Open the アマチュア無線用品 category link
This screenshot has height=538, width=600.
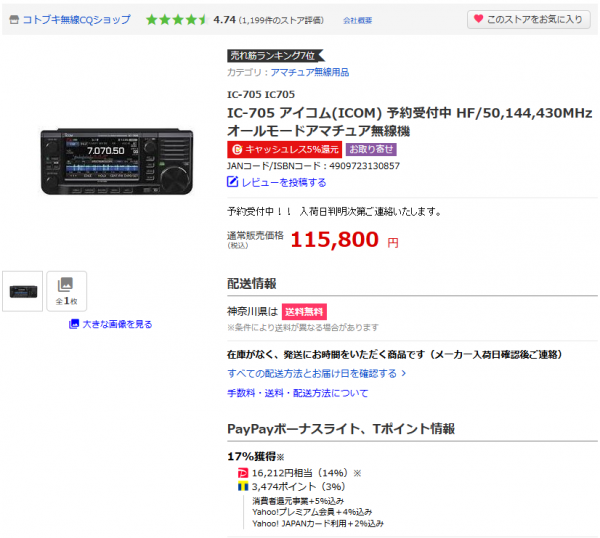coord(310,72)
